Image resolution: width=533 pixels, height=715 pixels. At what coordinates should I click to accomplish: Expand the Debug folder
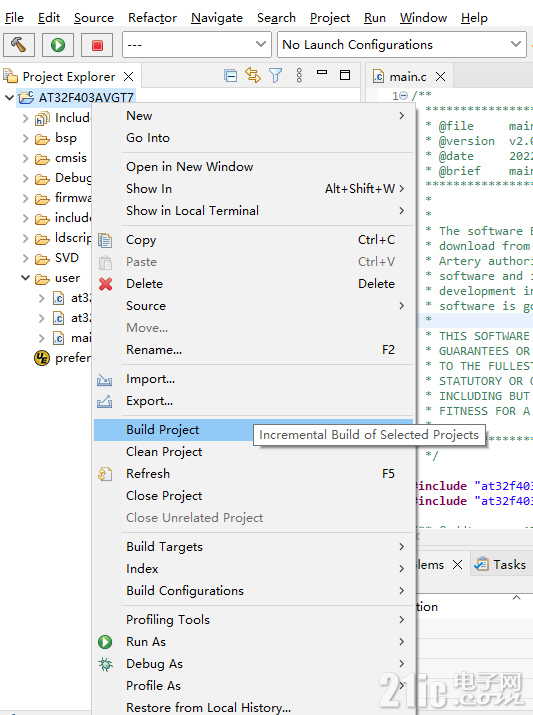click(x=26, y=179)
